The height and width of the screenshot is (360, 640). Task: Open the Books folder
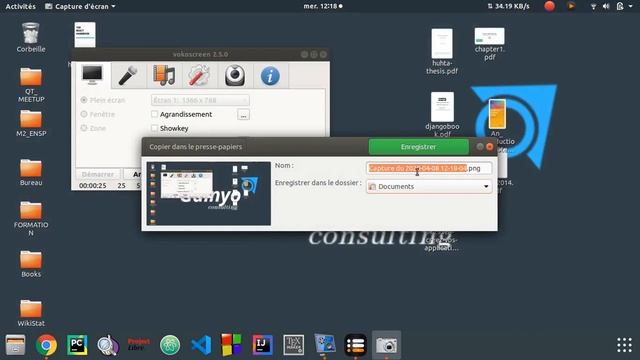[31, 264]
